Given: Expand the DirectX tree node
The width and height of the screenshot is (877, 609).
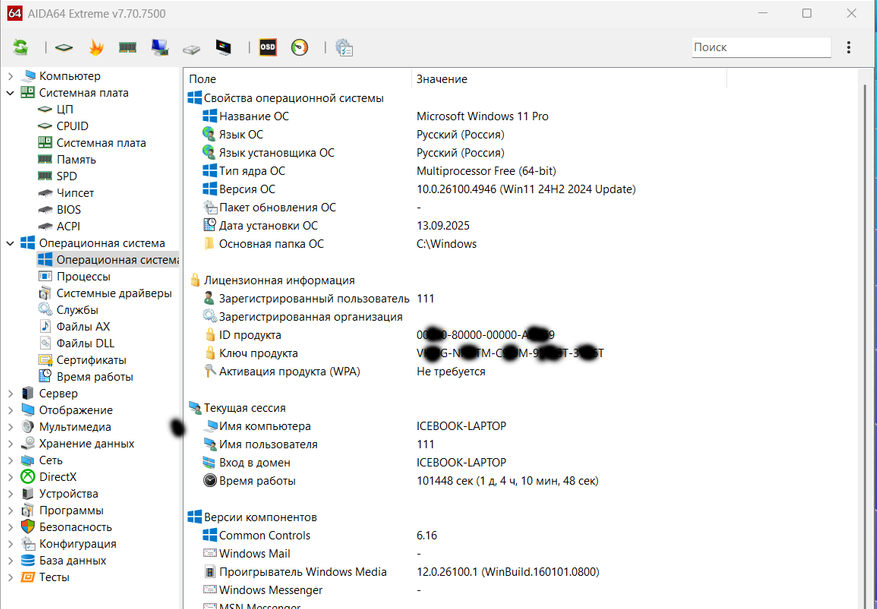Looking at the screenshot, I should (10, 477).
